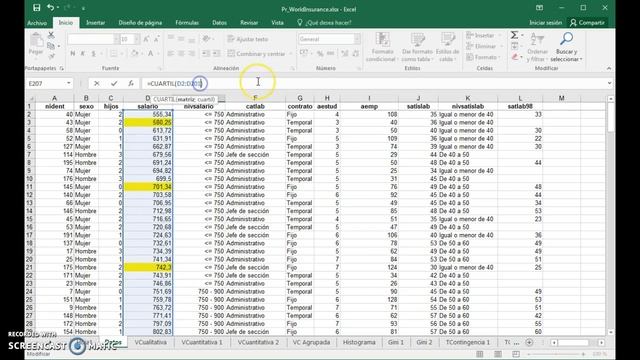Image resolution: width=640 pixels, height=360 pixels.
Task: Click the Insert function fx icon
Action: [131, 83]
